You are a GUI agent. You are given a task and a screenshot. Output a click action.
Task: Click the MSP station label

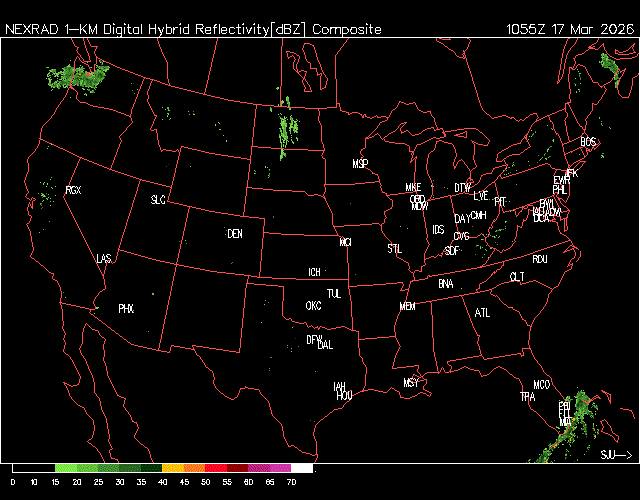[360, 163]
